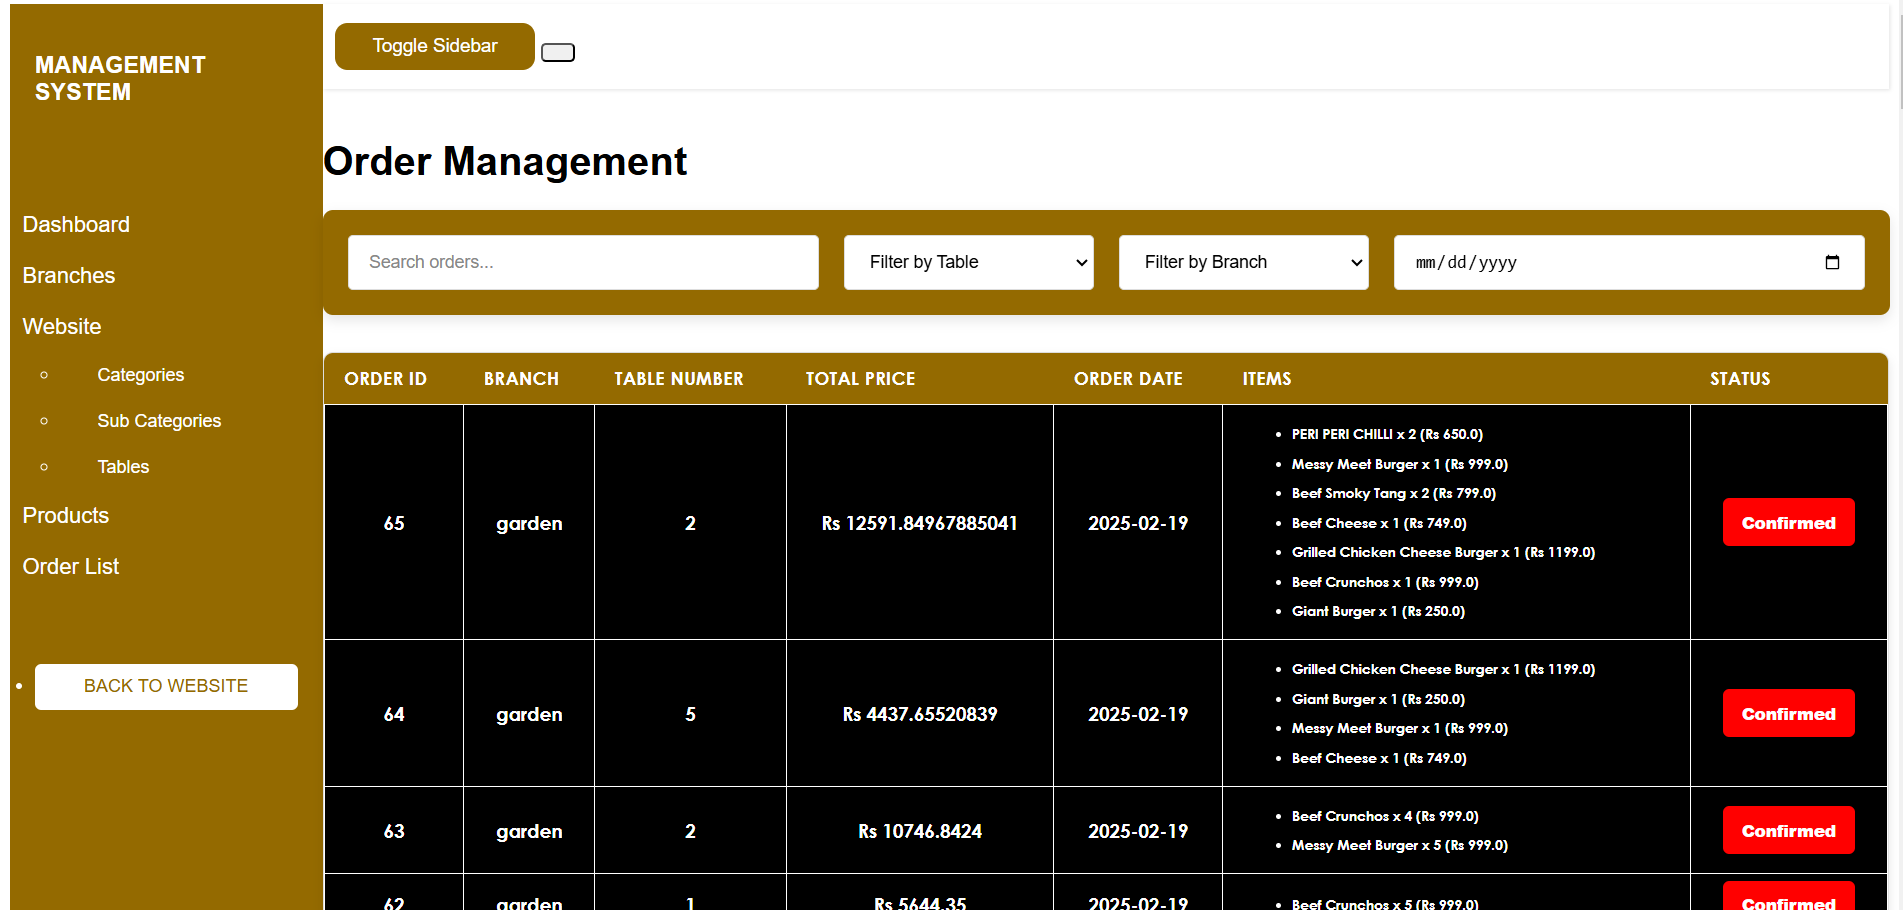Open the Products sidebar page
Image resolution: width=1903 pixels, height=910 pixels.
coord(66,516)
